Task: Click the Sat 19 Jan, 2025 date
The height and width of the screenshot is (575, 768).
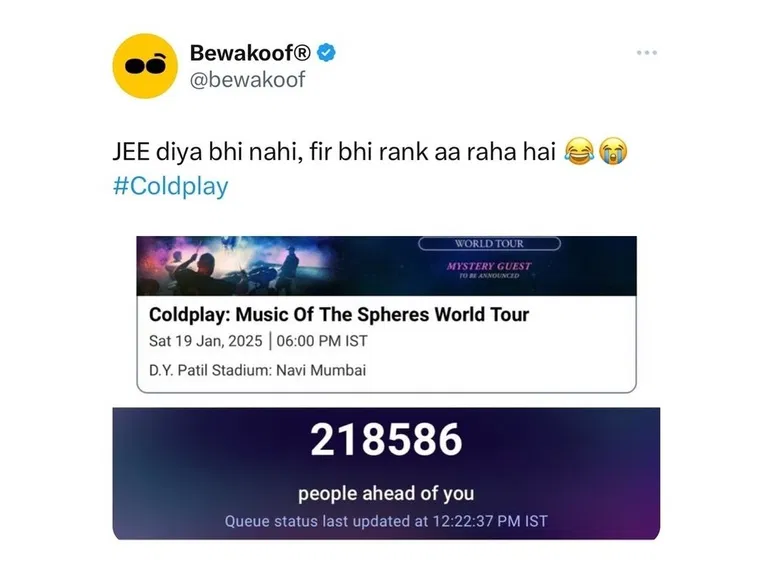Action: 206,341
